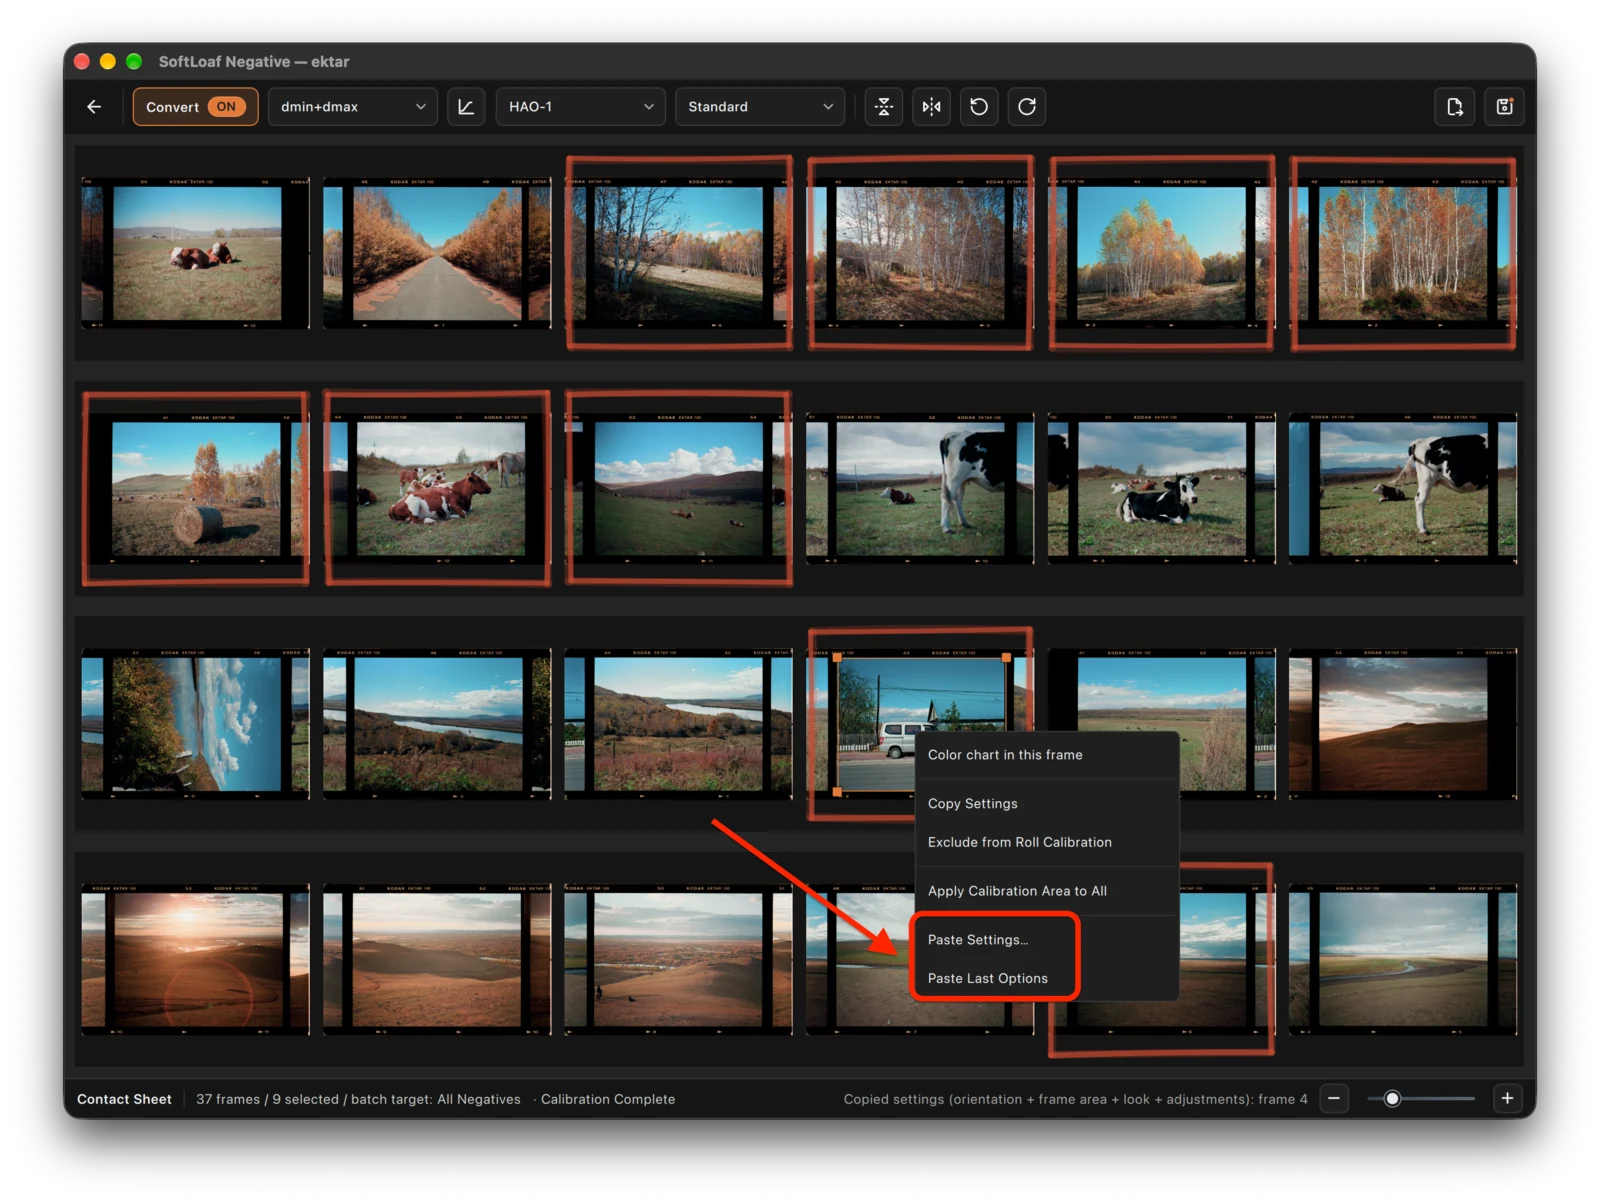The height and width of the screenshot is (1203, 1600).
Task: Click the thumbnail zoom slider handle
Action: point(1392,1099)
